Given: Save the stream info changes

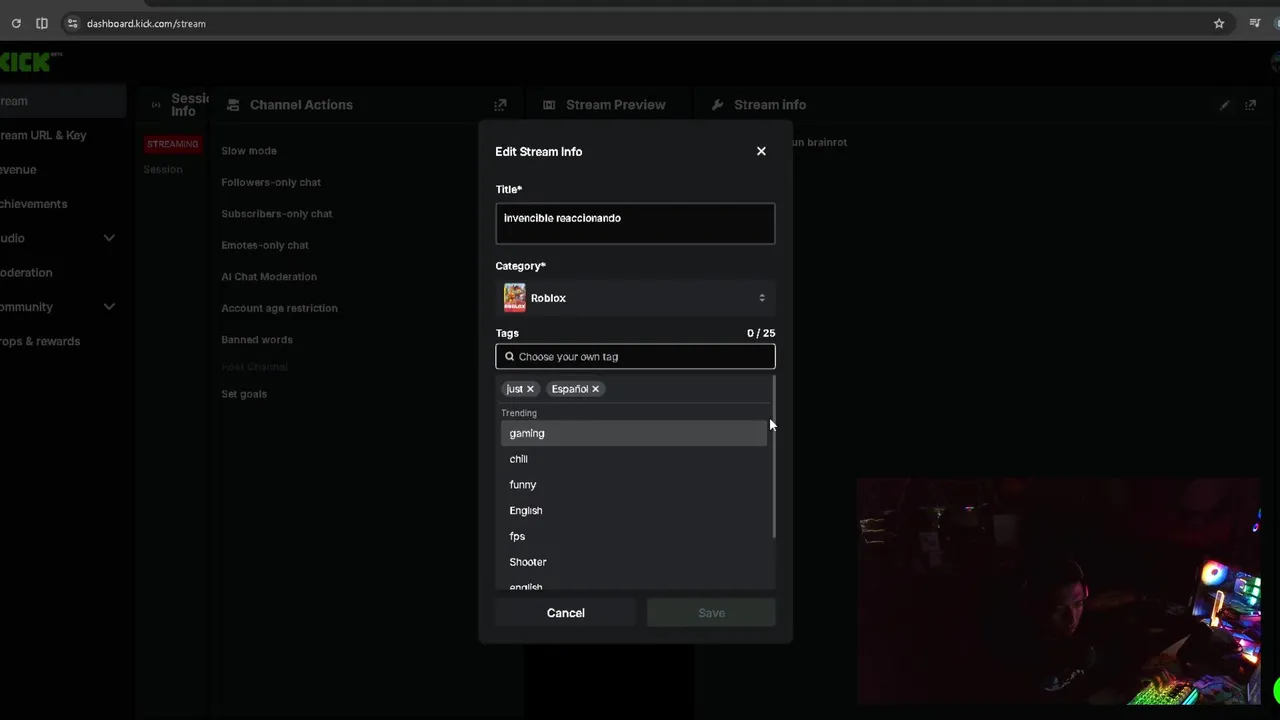Looking at the screenshot, I should point(711,613).
